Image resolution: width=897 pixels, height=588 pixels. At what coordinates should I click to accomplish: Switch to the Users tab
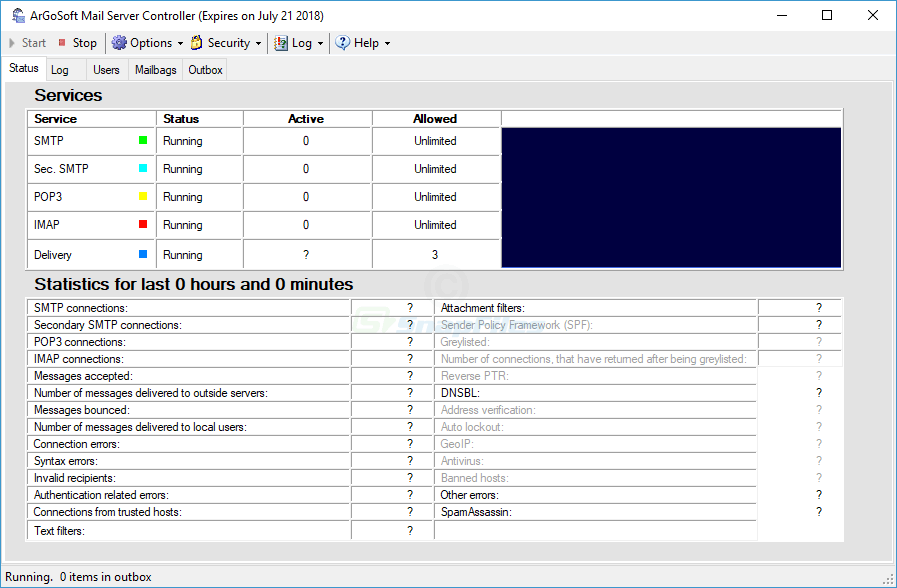pyautogui.click(x=106, y=69)
